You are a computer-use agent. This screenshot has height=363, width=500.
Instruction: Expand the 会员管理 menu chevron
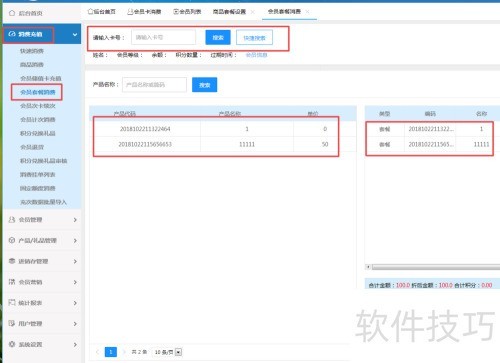coord(75,220)
